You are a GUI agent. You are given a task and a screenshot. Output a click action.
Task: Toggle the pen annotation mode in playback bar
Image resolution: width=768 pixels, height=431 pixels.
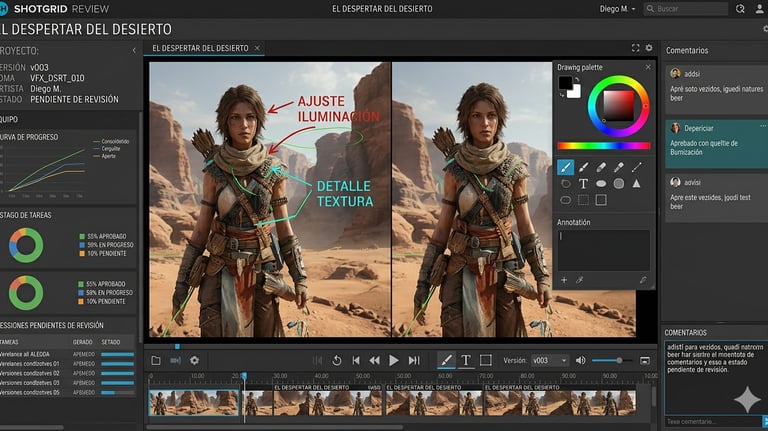[x=447, y=360]
